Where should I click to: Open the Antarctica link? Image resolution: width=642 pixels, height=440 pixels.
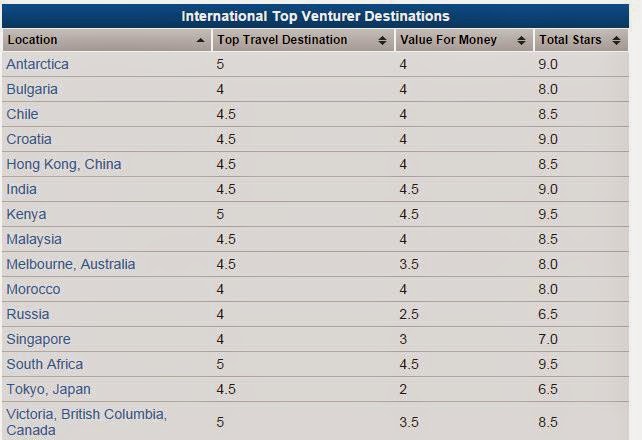(x=37, y=64)
